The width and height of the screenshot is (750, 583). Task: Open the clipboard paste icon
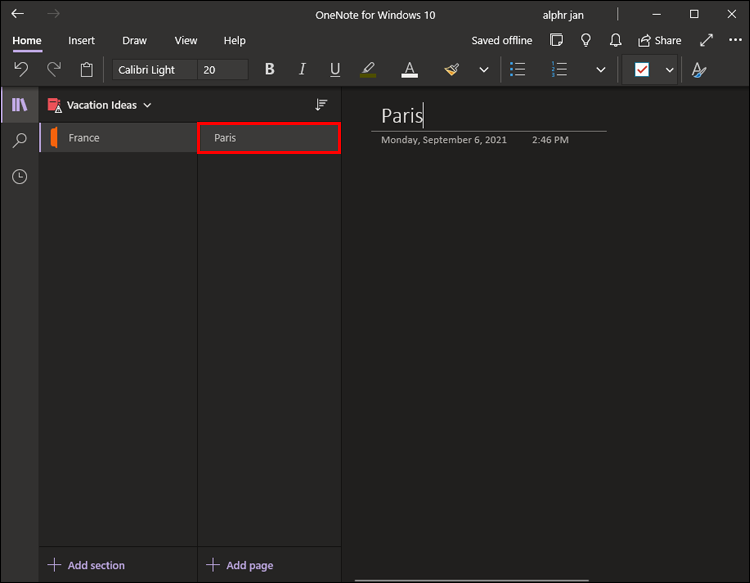pyautogui.click(x=87, y=70)
